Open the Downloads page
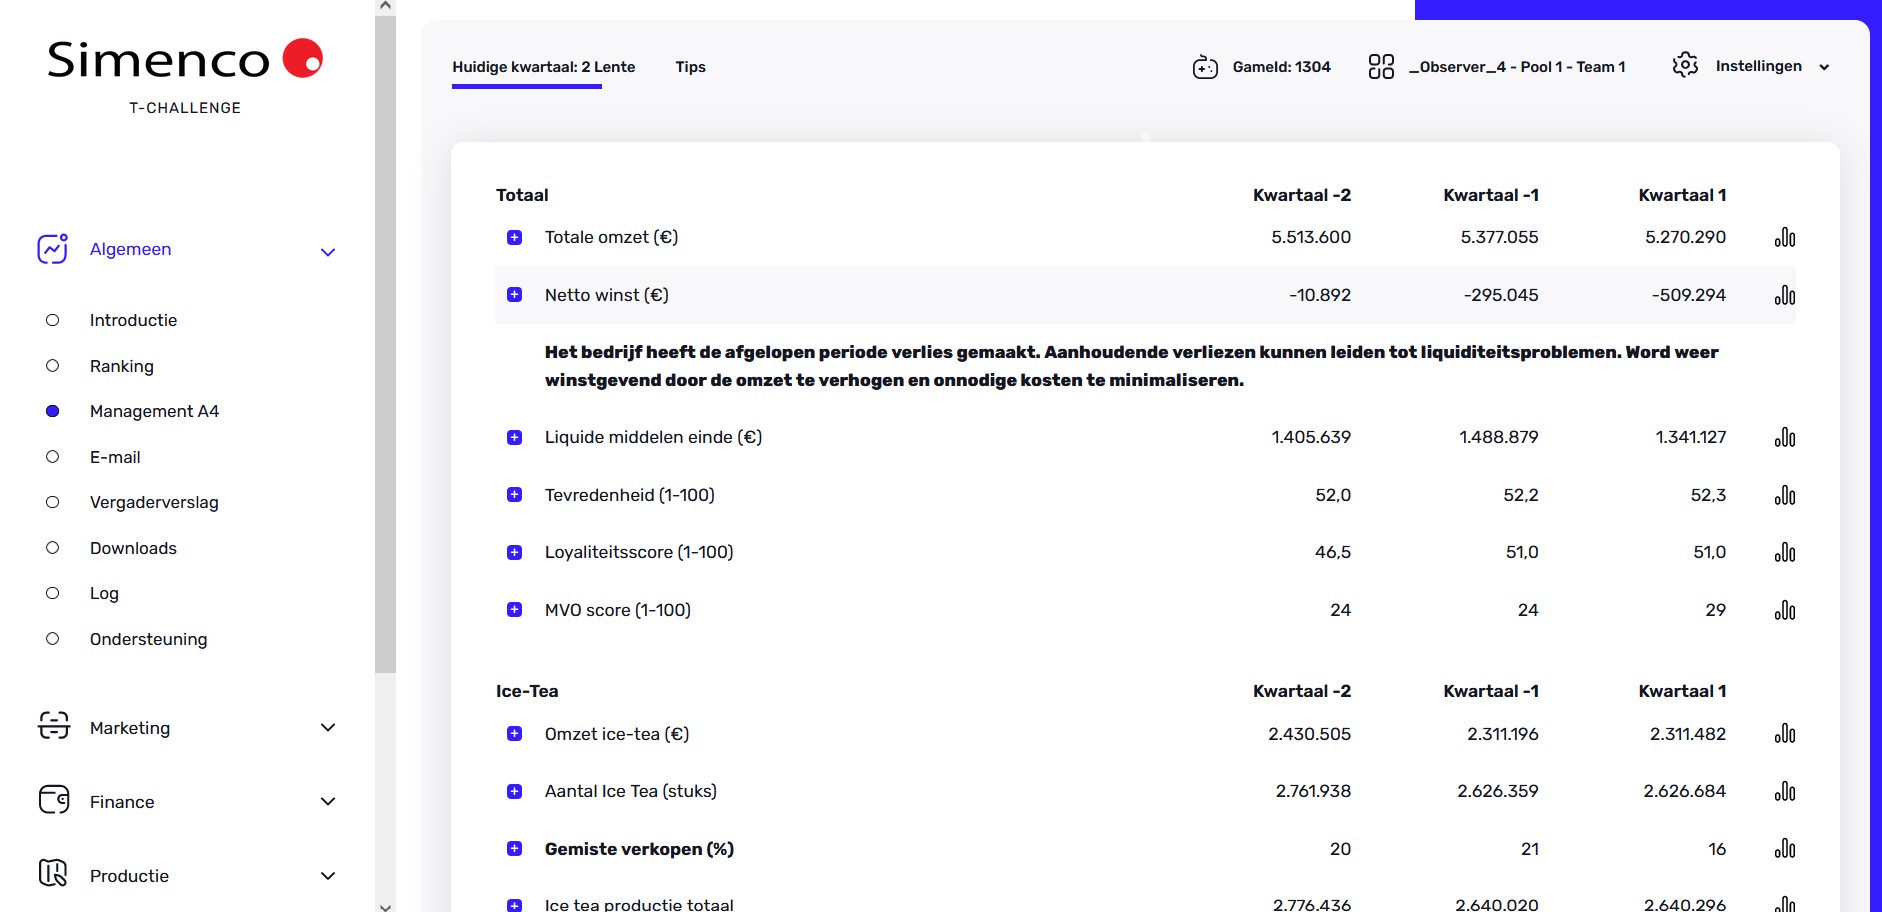Viewport: 1882px width, 912px height. [133, 548]
